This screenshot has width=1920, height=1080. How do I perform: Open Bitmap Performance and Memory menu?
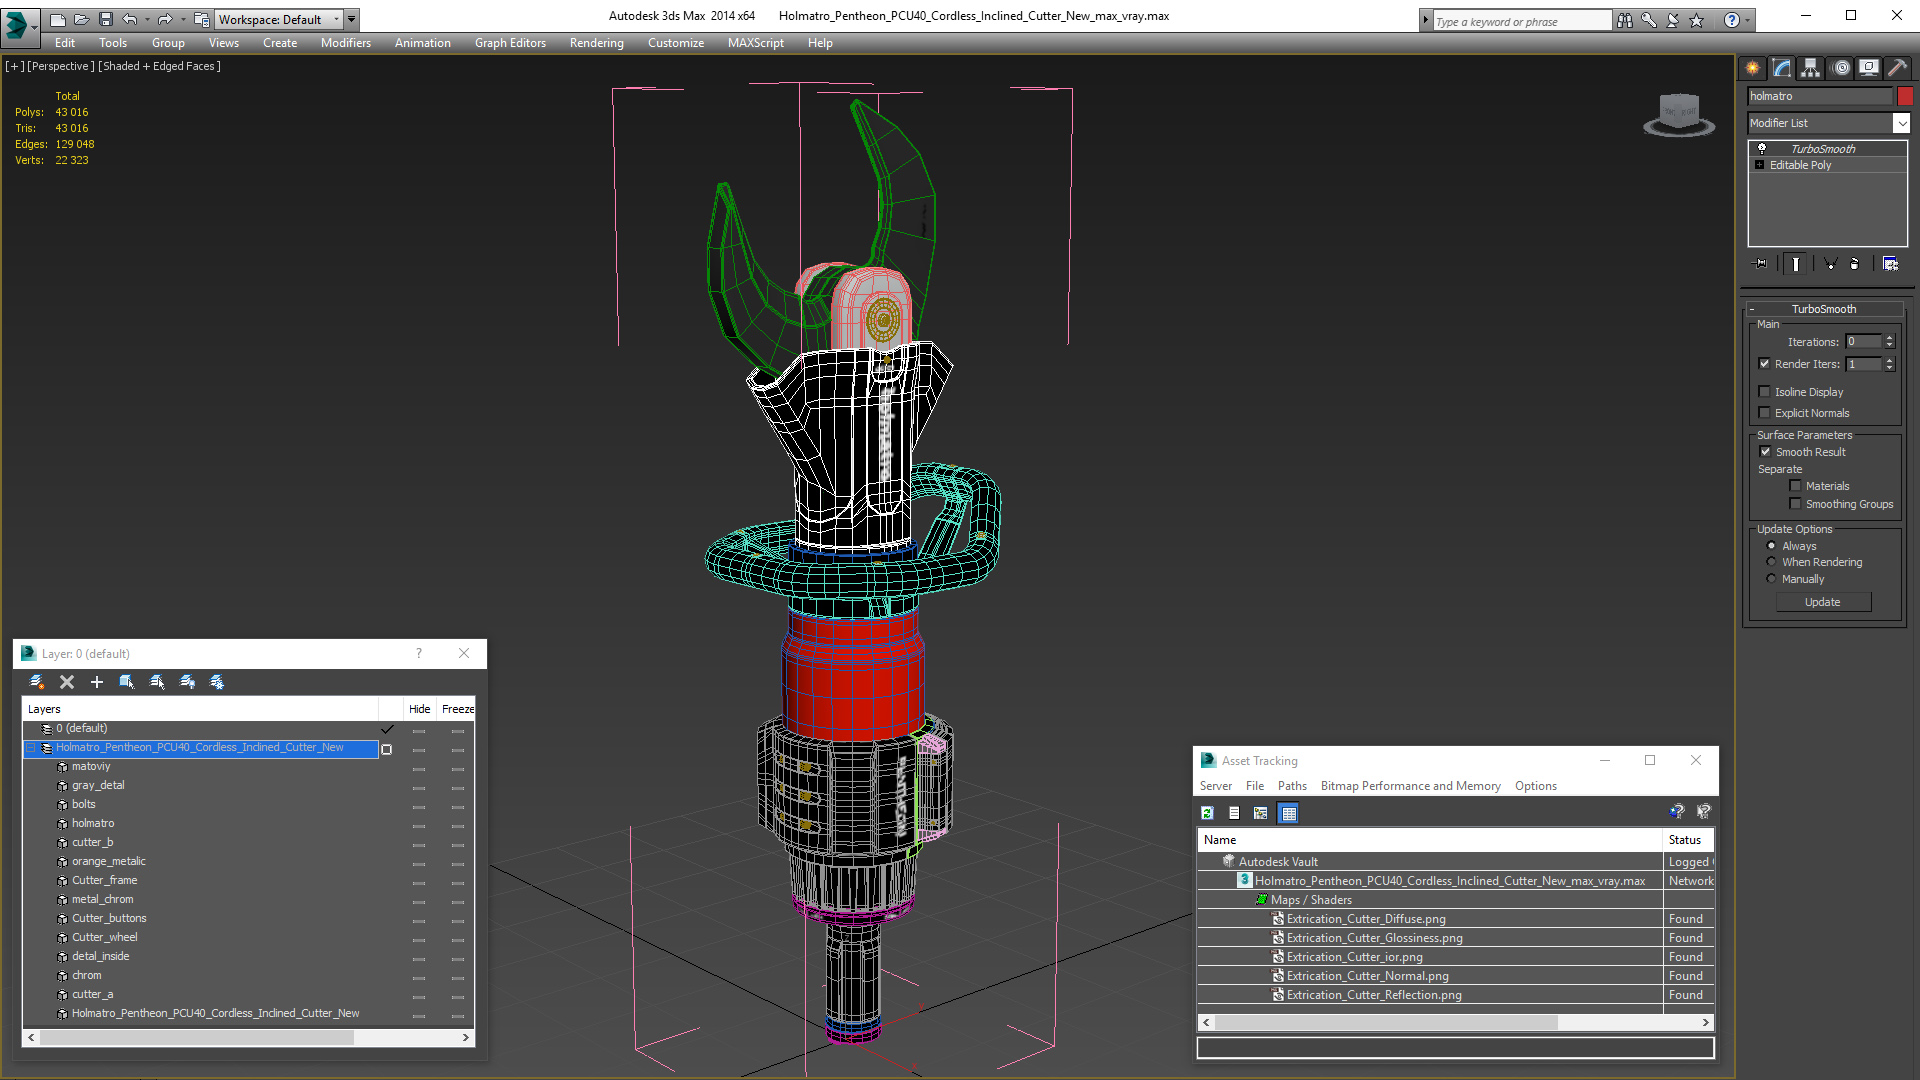tap(1410, 786)
